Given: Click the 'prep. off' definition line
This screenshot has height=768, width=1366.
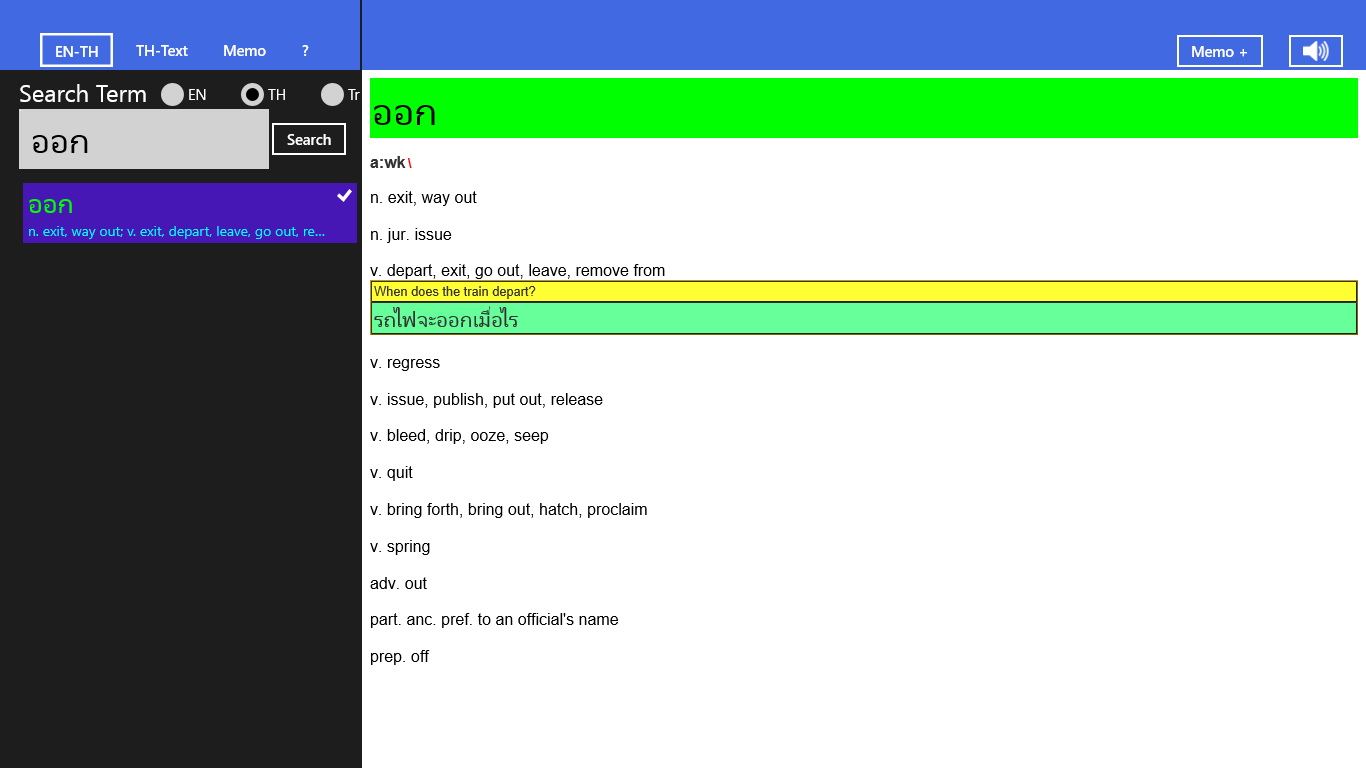Looking at the screenshot, I should [399, 657].
